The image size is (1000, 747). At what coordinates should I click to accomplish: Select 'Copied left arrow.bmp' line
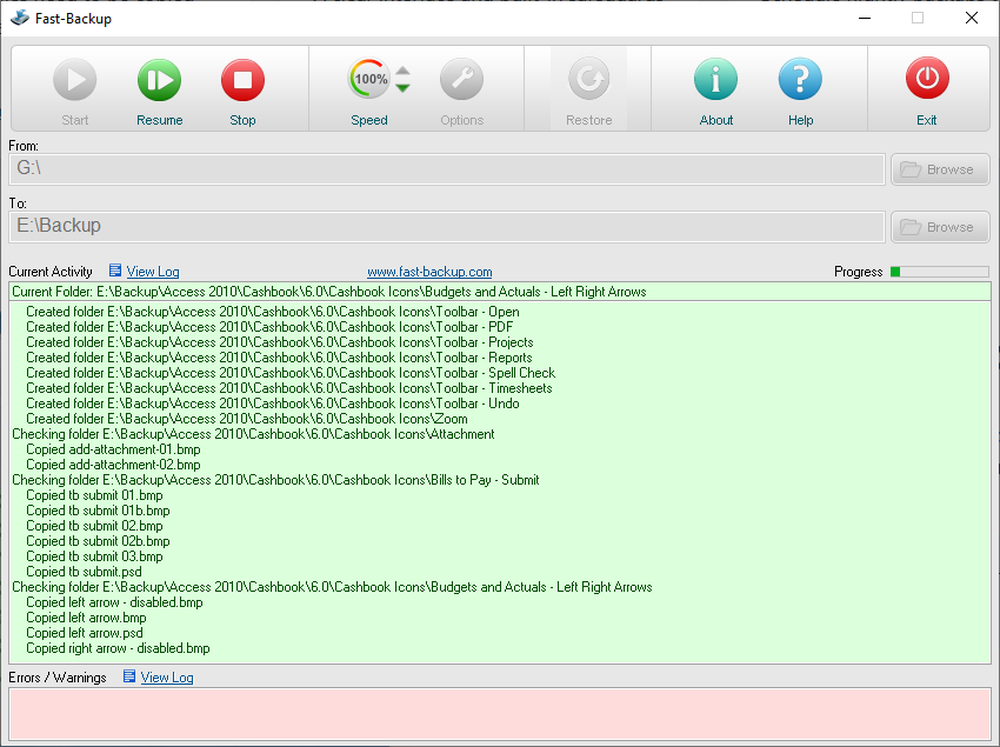[86, 618]
